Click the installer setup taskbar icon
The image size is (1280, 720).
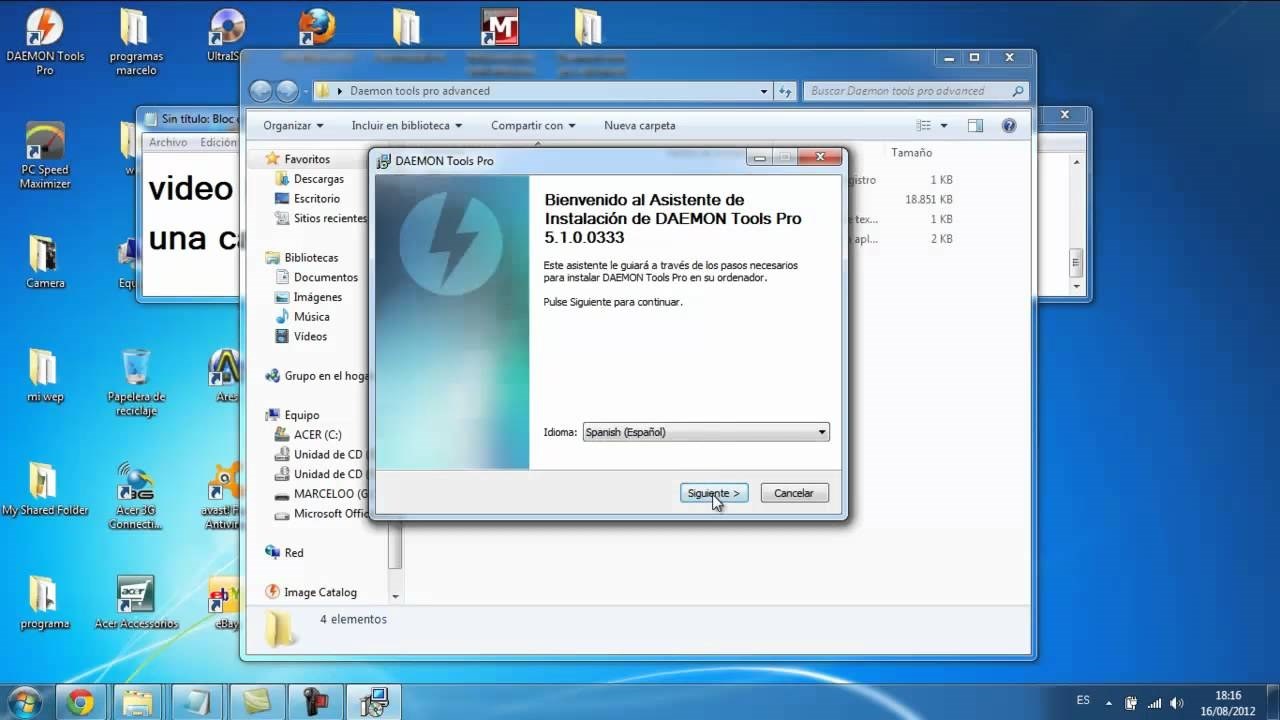pyautogui.click(x=374, y=702)
